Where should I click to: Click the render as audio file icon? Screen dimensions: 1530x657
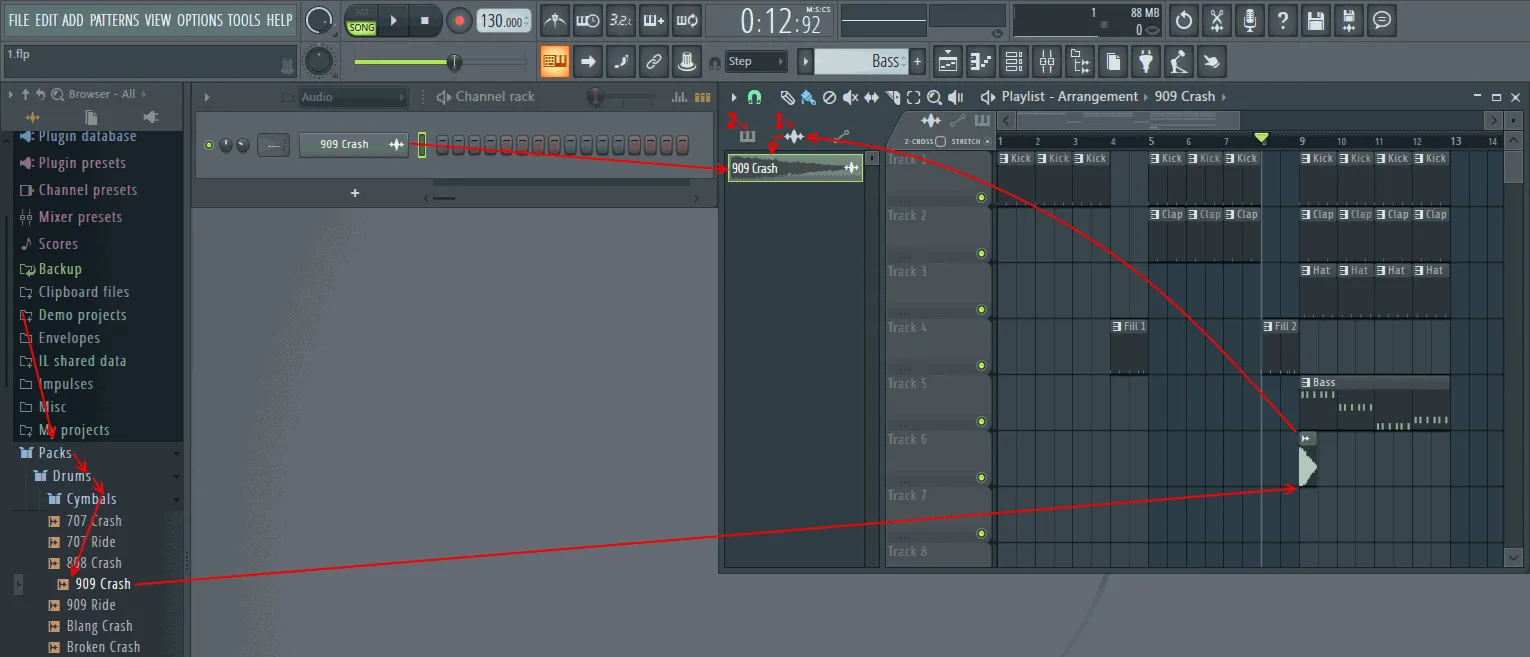[1349, 20]
